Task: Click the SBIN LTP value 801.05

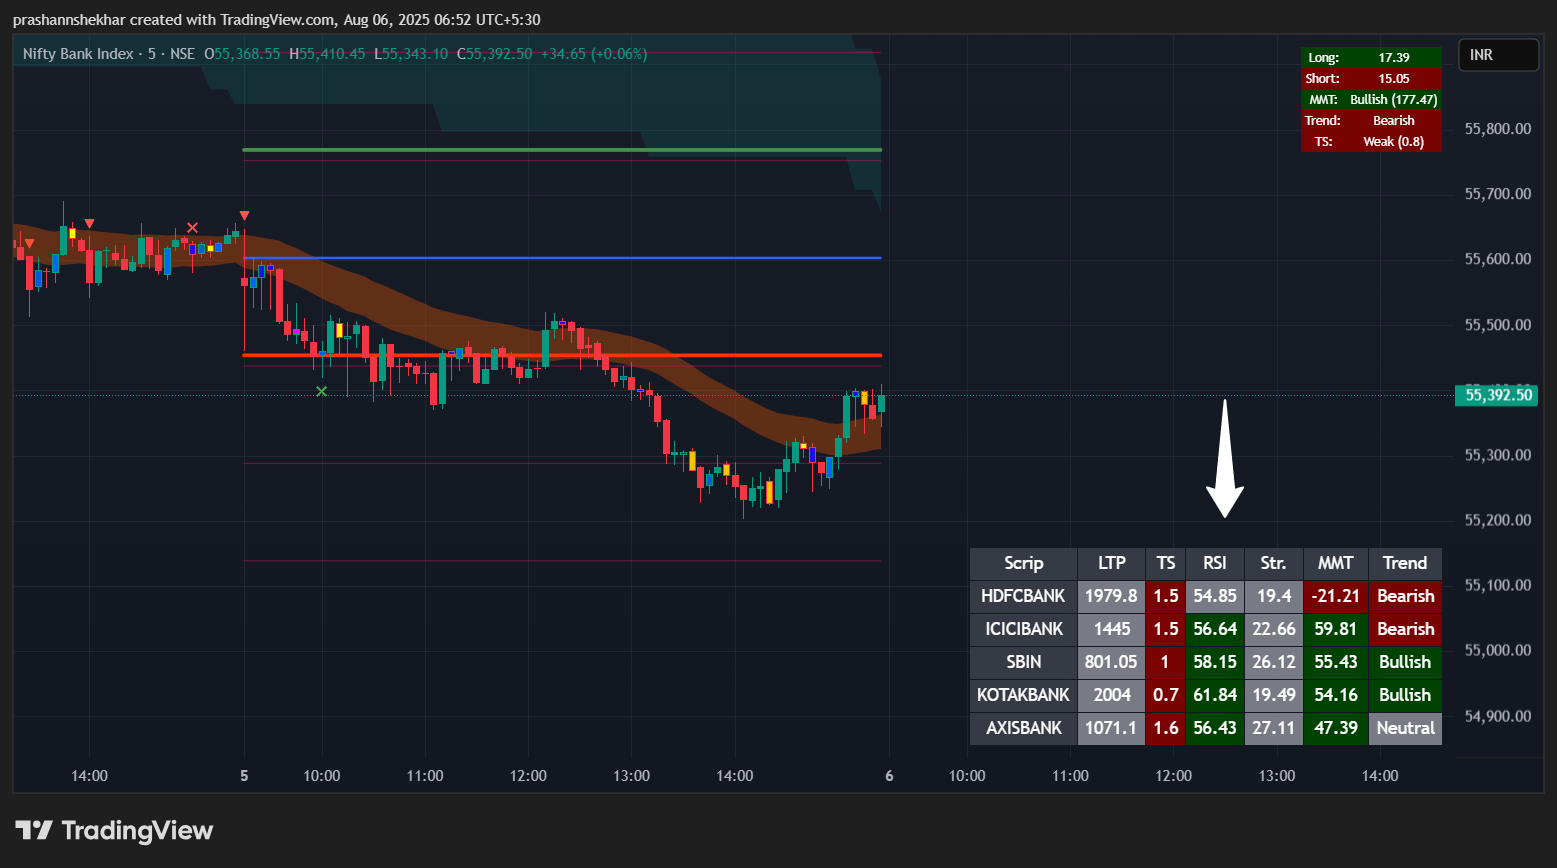Action: 1111,662
